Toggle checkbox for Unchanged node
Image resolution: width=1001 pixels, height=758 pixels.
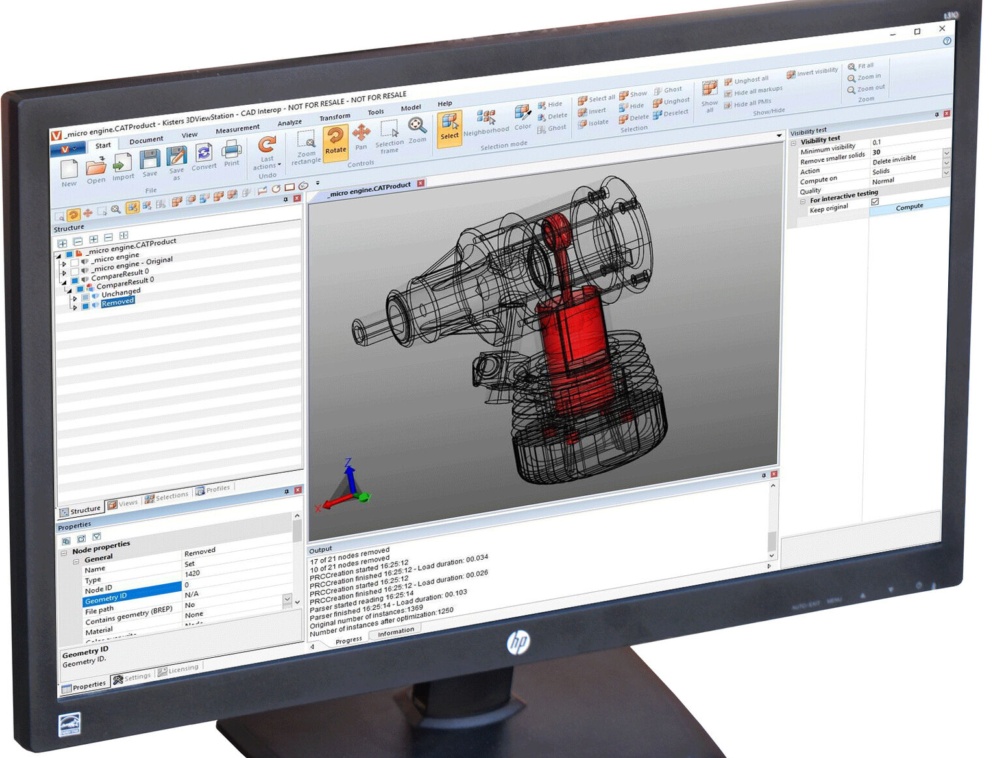pyautogui.click(x=86, y=298)
